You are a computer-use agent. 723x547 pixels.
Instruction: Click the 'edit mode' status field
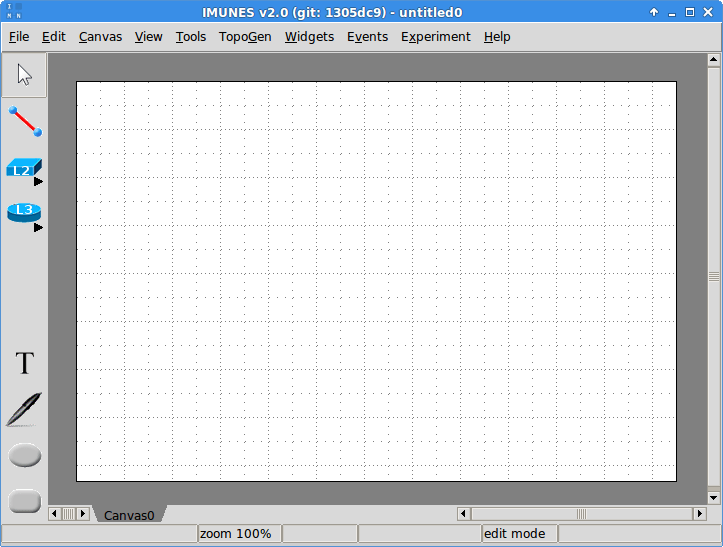click(x=520, y=534)
